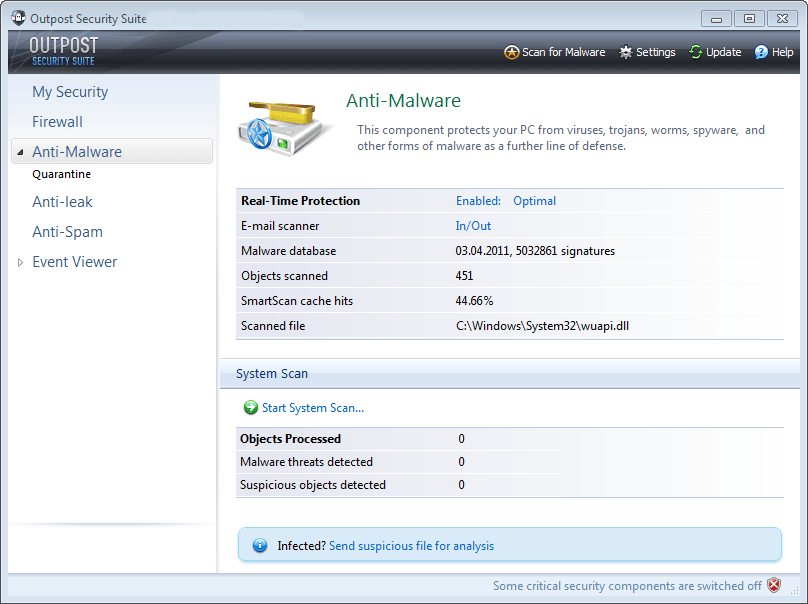Click the Help toolbar label
The height and width of the screenshot is (604, 808).
[x=782, y=52]
